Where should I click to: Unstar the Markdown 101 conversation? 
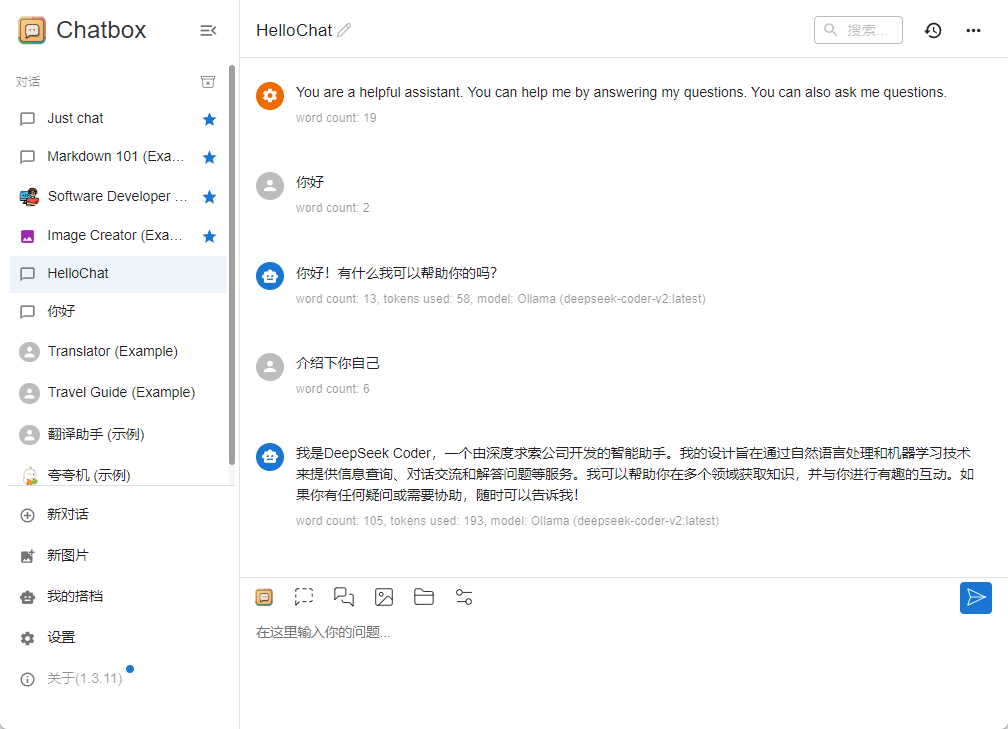click(x=209, y=158)
